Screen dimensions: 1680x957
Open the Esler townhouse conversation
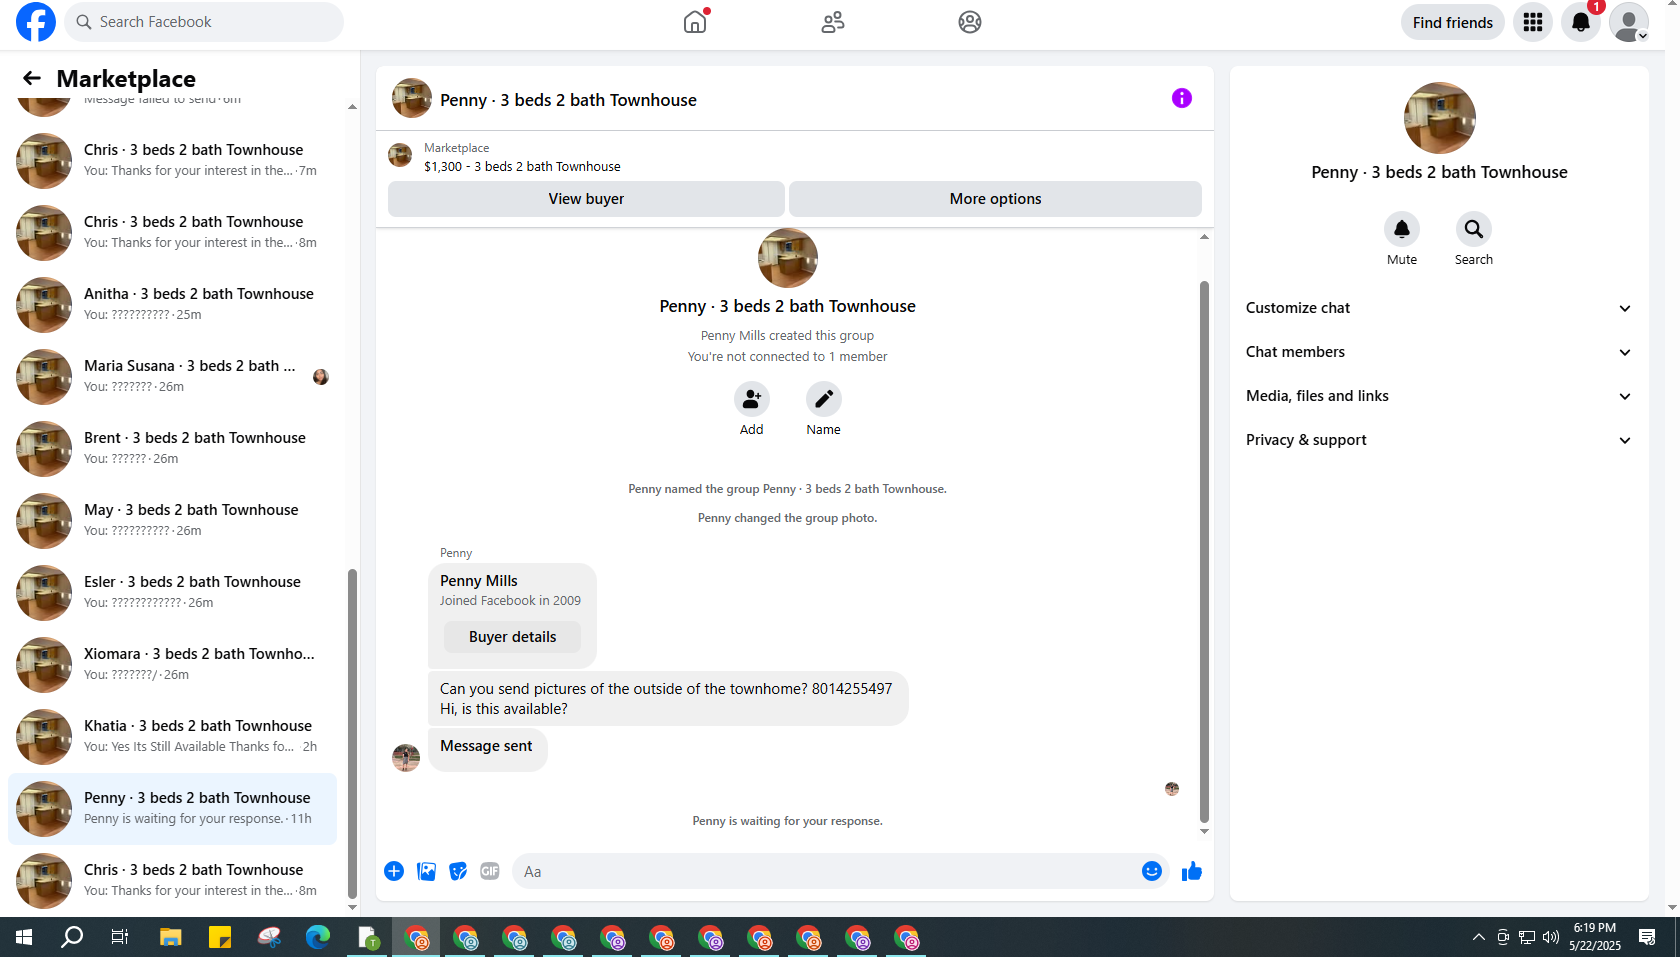(x=173, y=592)
